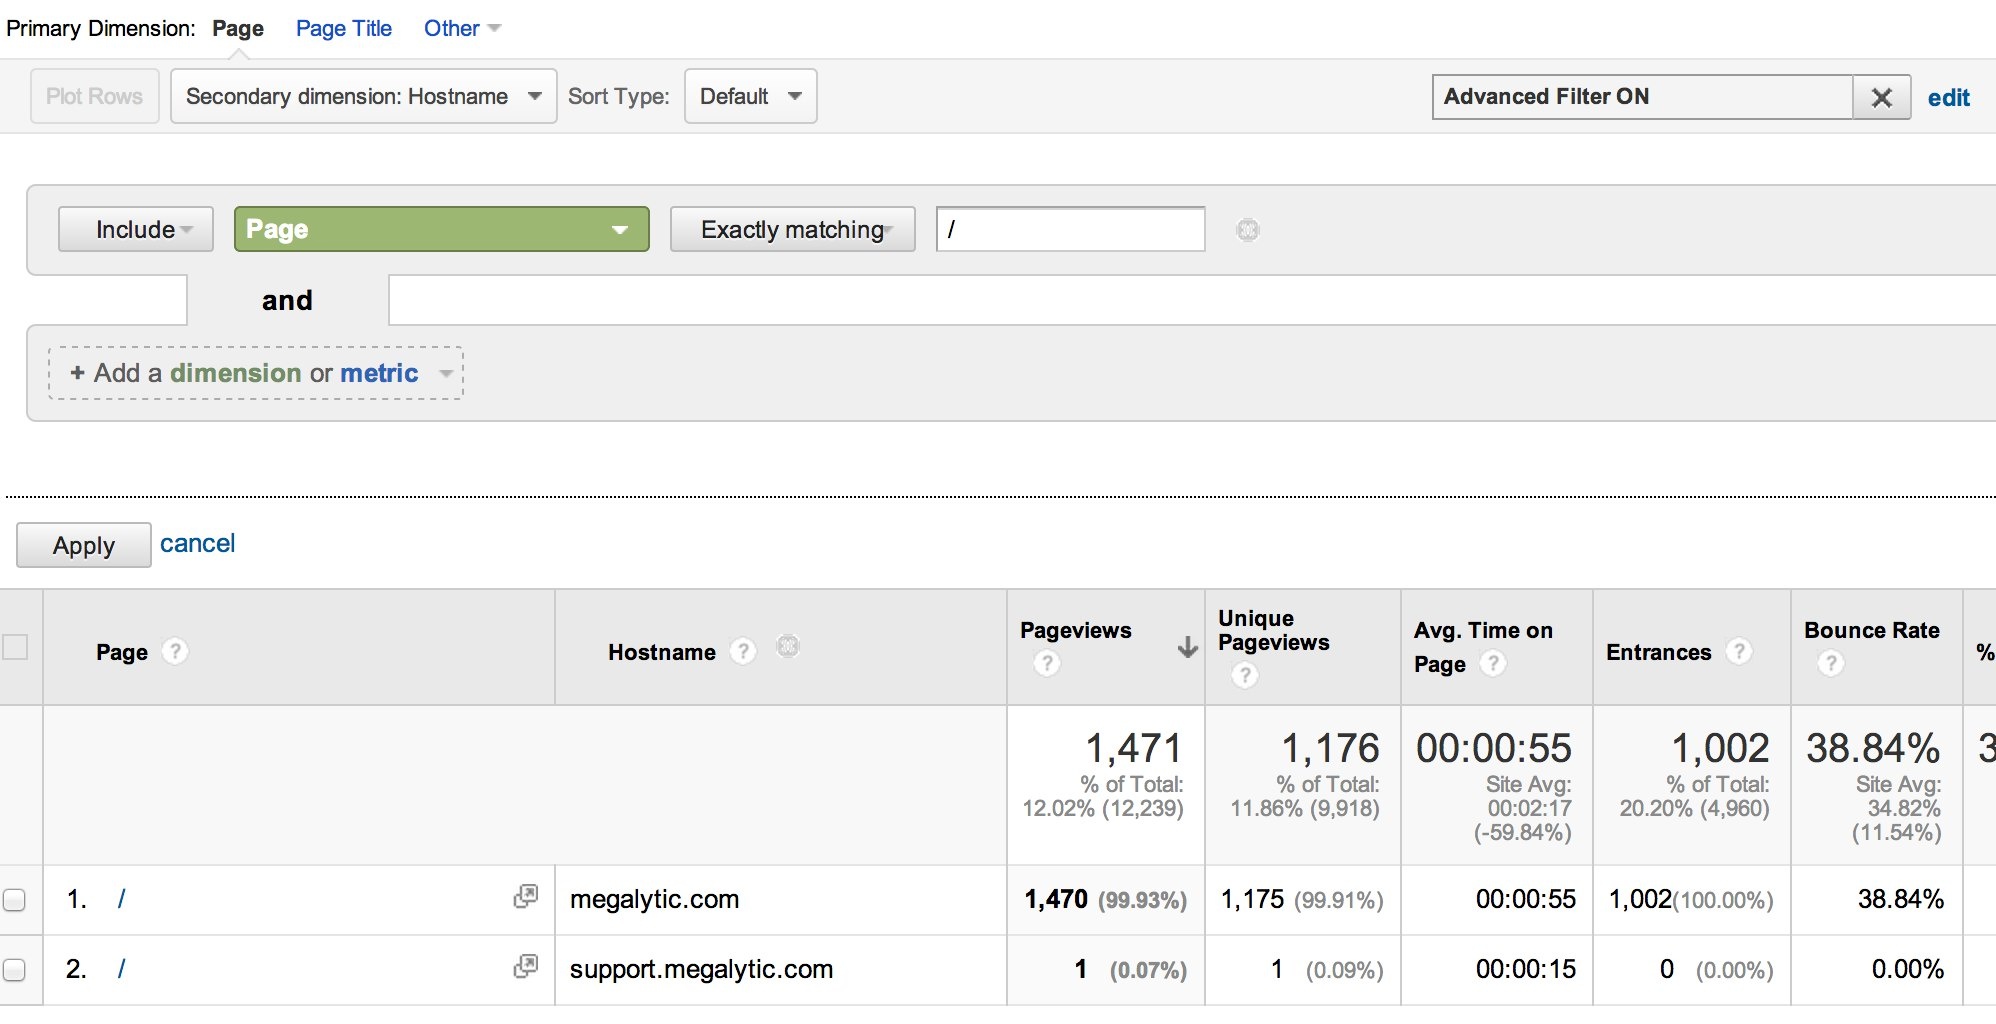Switch primary dimension to Page Title
This screenshot has width=1996, height=1024.
coord(343,29)
